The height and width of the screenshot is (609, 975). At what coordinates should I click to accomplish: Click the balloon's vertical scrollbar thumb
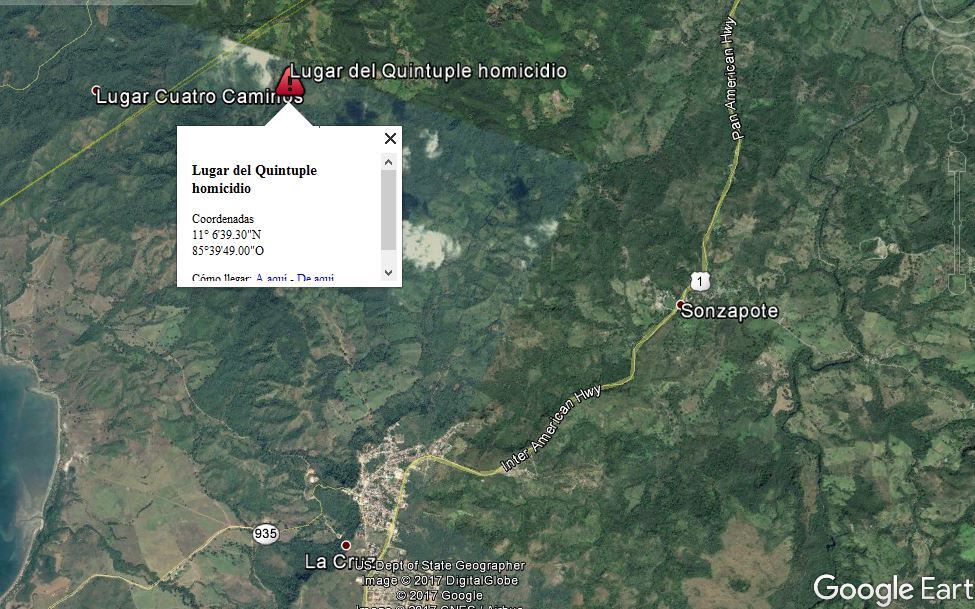click(x=389, y=210)
